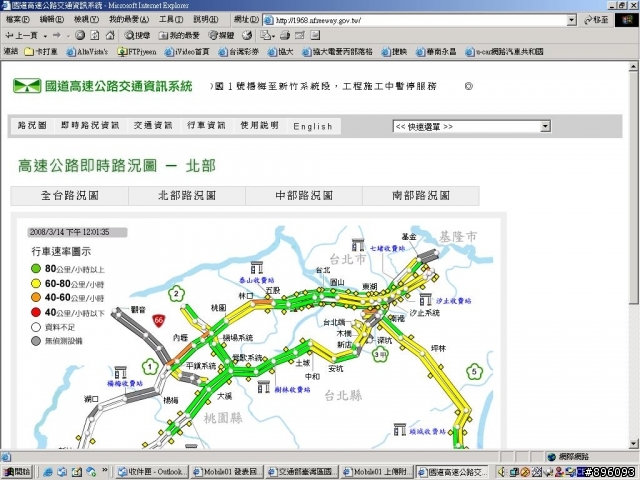This screenshot has width=640, height=480.
Task: Click the National Highway 1 flower marker
Action: (x=150, y=367)
